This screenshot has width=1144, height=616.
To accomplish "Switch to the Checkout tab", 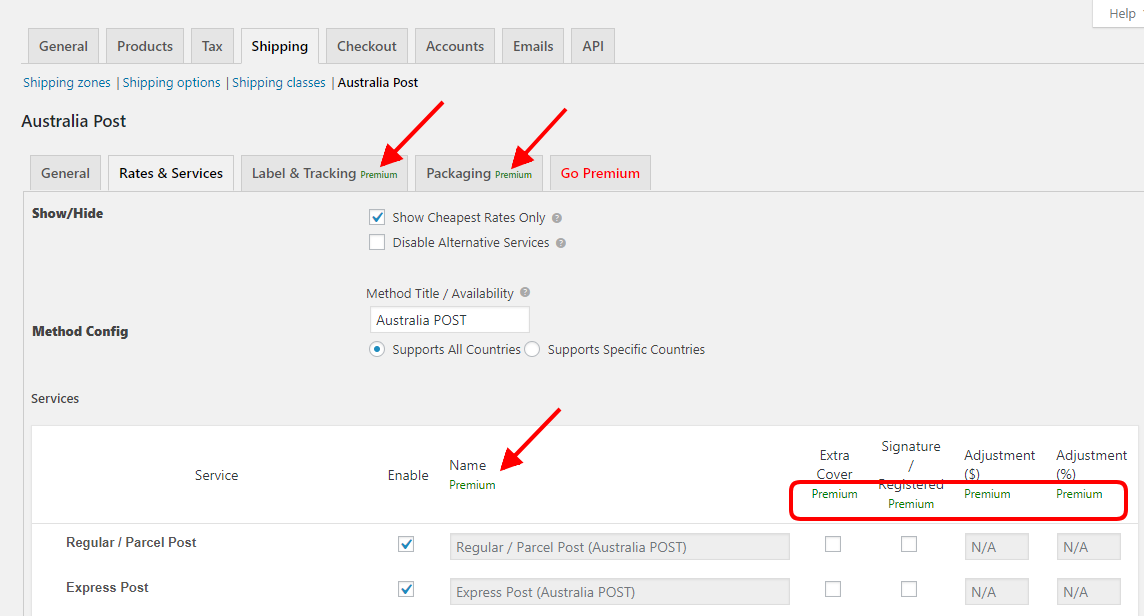I will 366,46.
